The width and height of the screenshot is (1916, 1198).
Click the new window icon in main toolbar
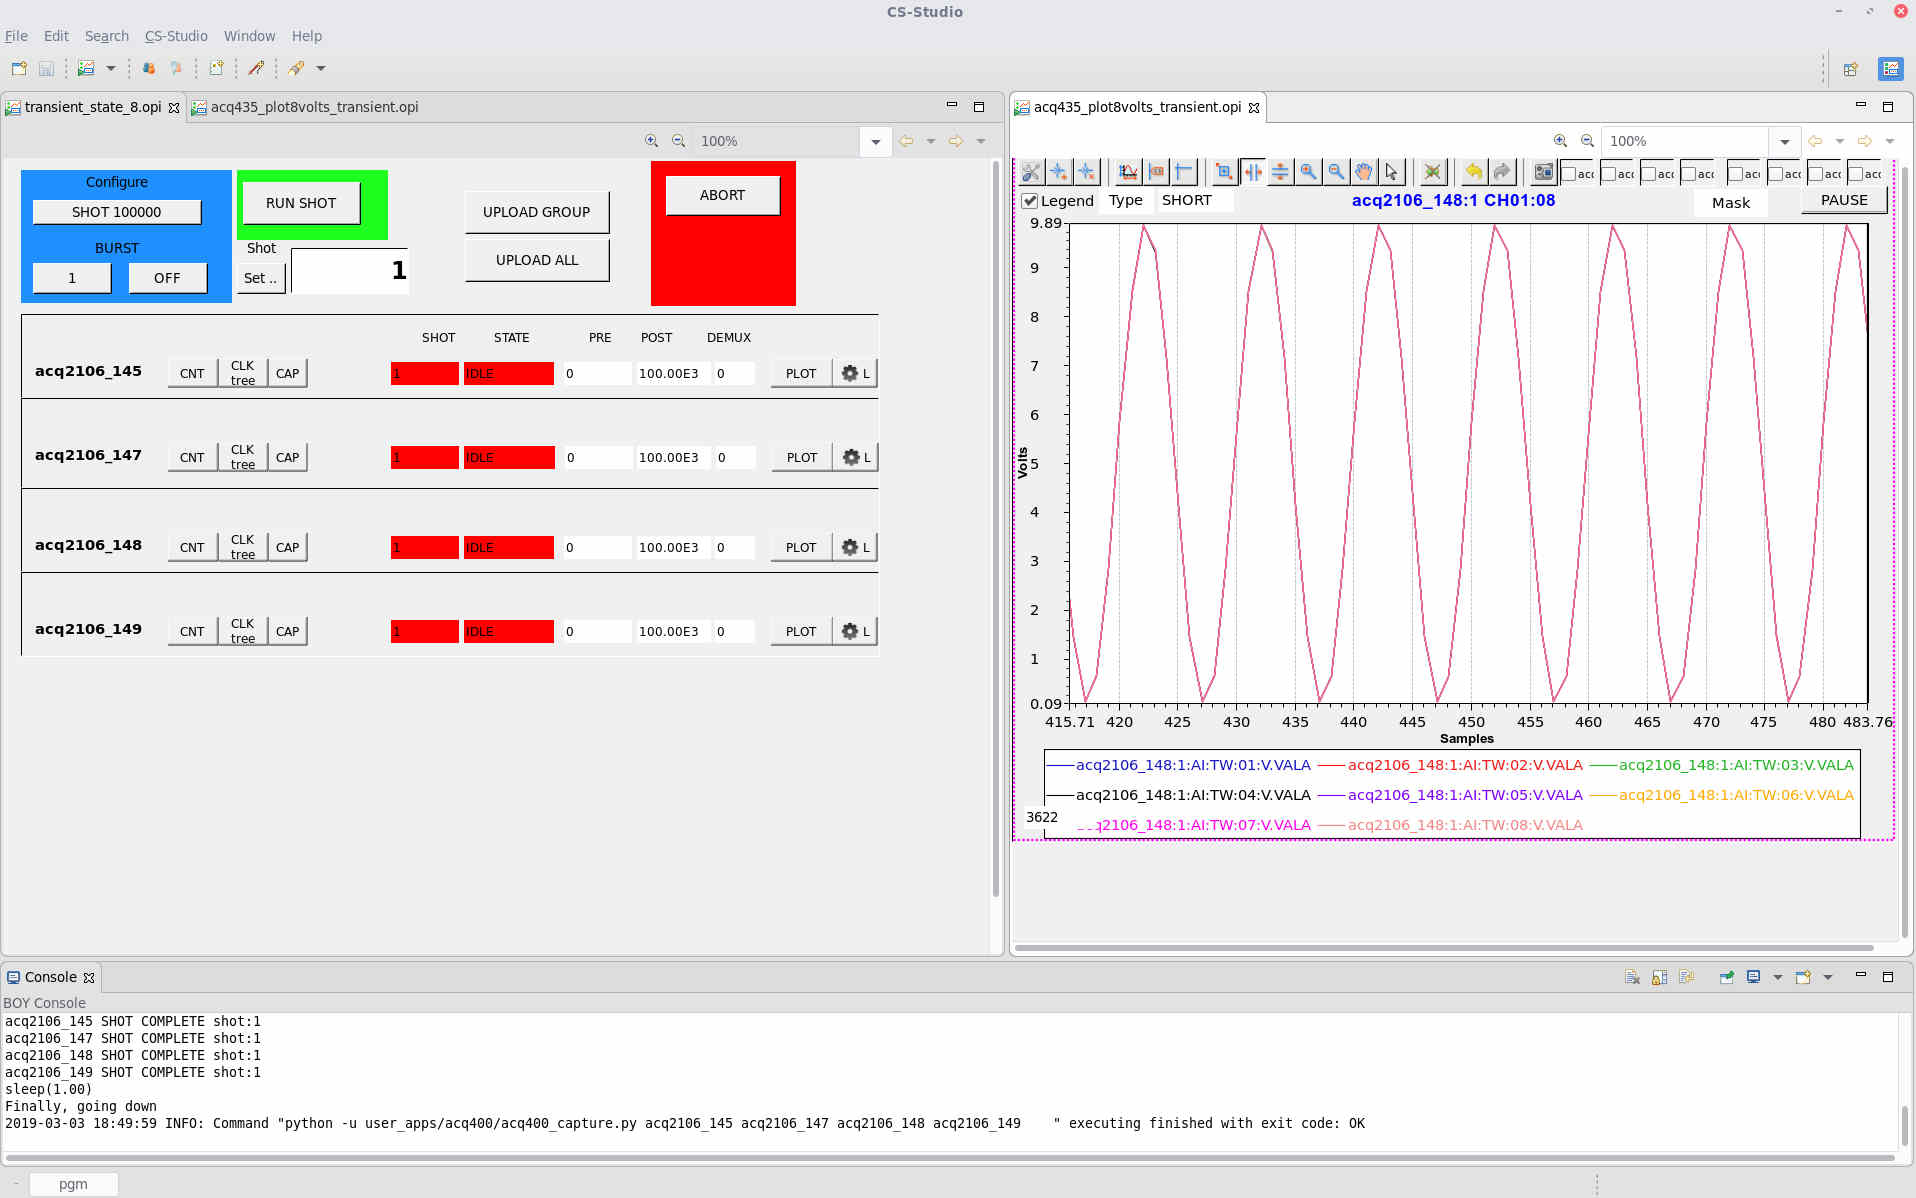coord(19,68)
